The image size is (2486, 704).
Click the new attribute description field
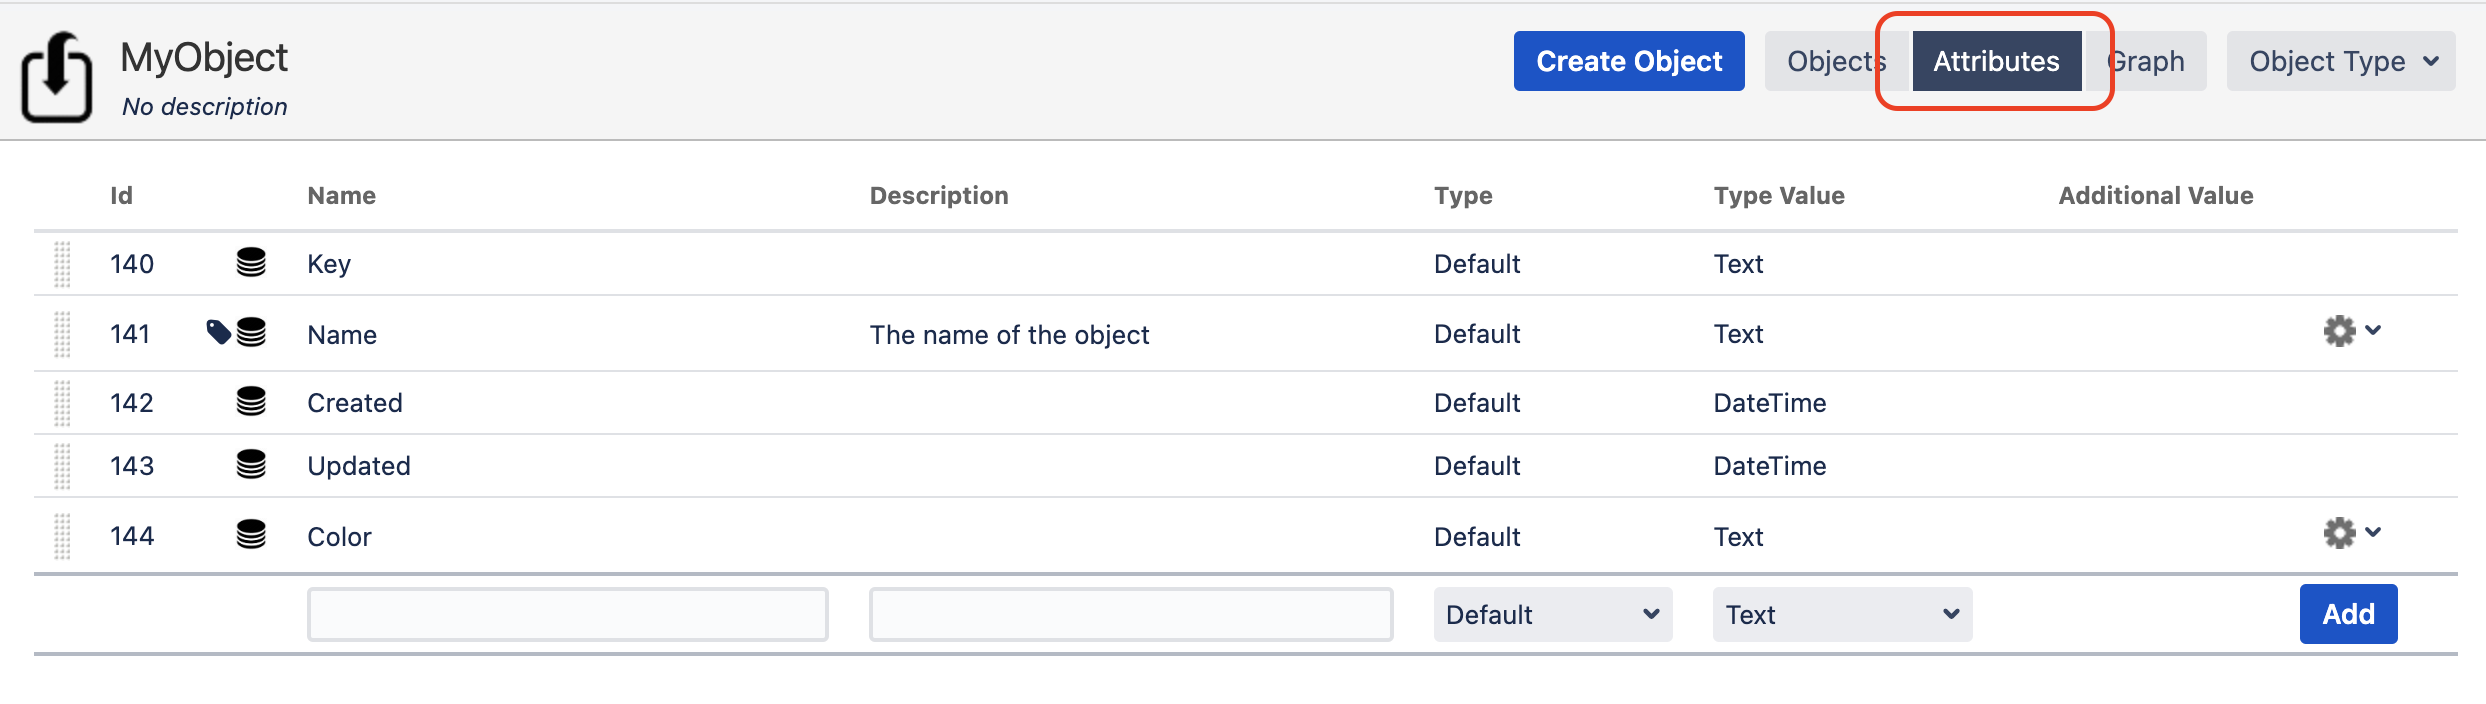pos(1130,614)
